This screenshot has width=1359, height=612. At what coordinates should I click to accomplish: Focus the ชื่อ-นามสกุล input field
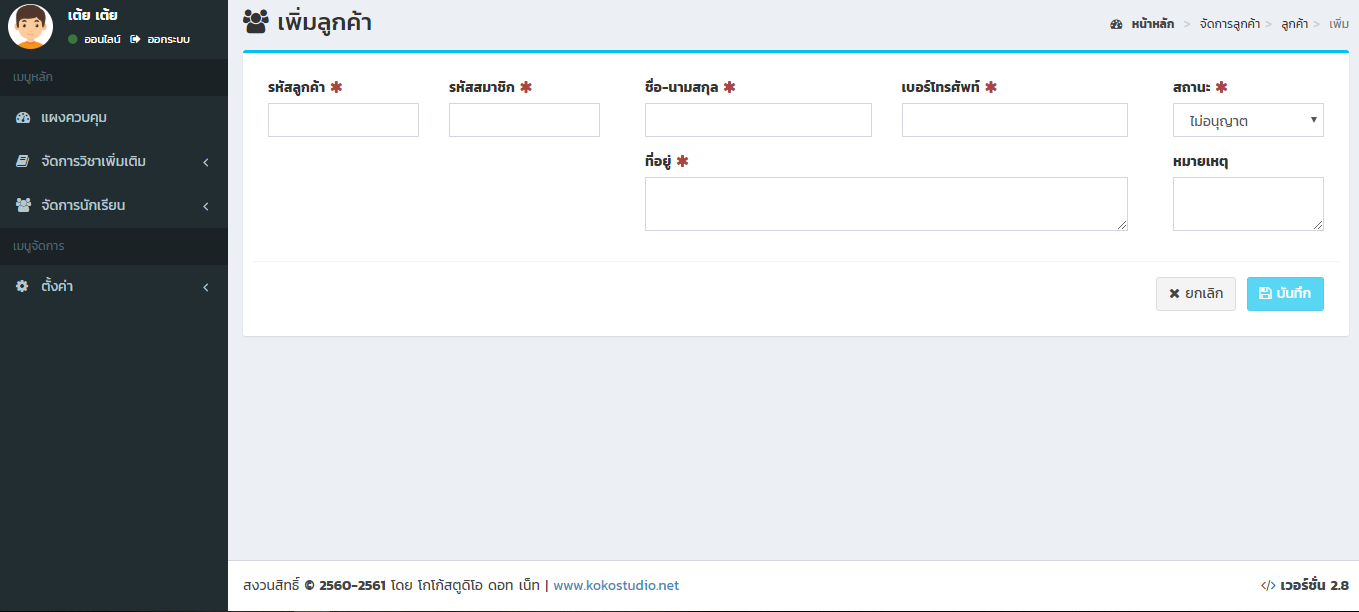758,120
